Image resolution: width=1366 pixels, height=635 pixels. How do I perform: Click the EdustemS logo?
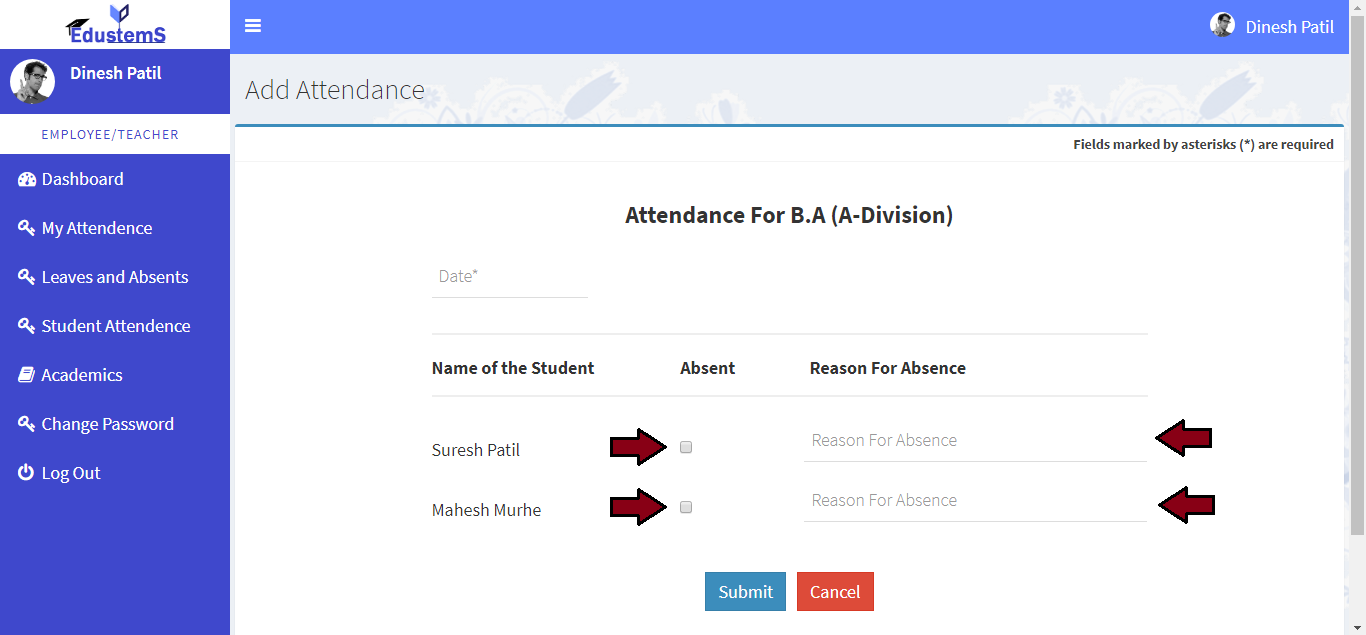click(x=116, y=25)
